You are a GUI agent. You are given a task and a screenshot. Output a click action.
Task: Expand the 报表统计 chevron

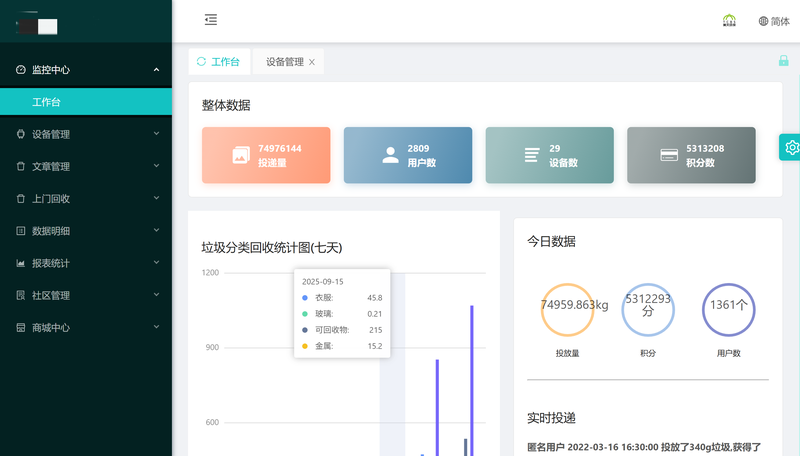[x=156, y=262]
